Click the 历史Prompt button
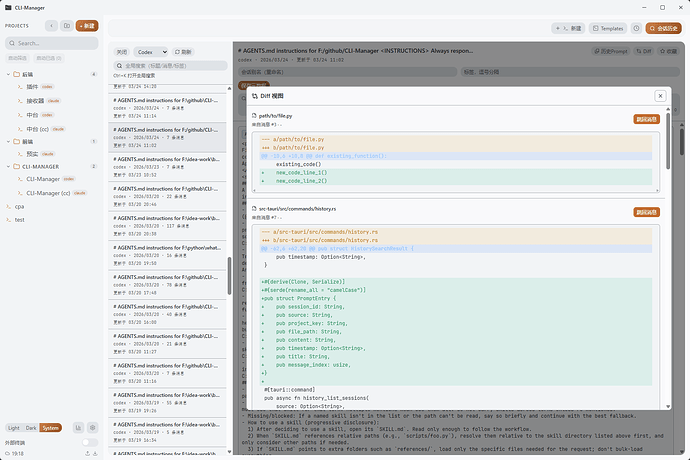 click(x=611, y=51)
